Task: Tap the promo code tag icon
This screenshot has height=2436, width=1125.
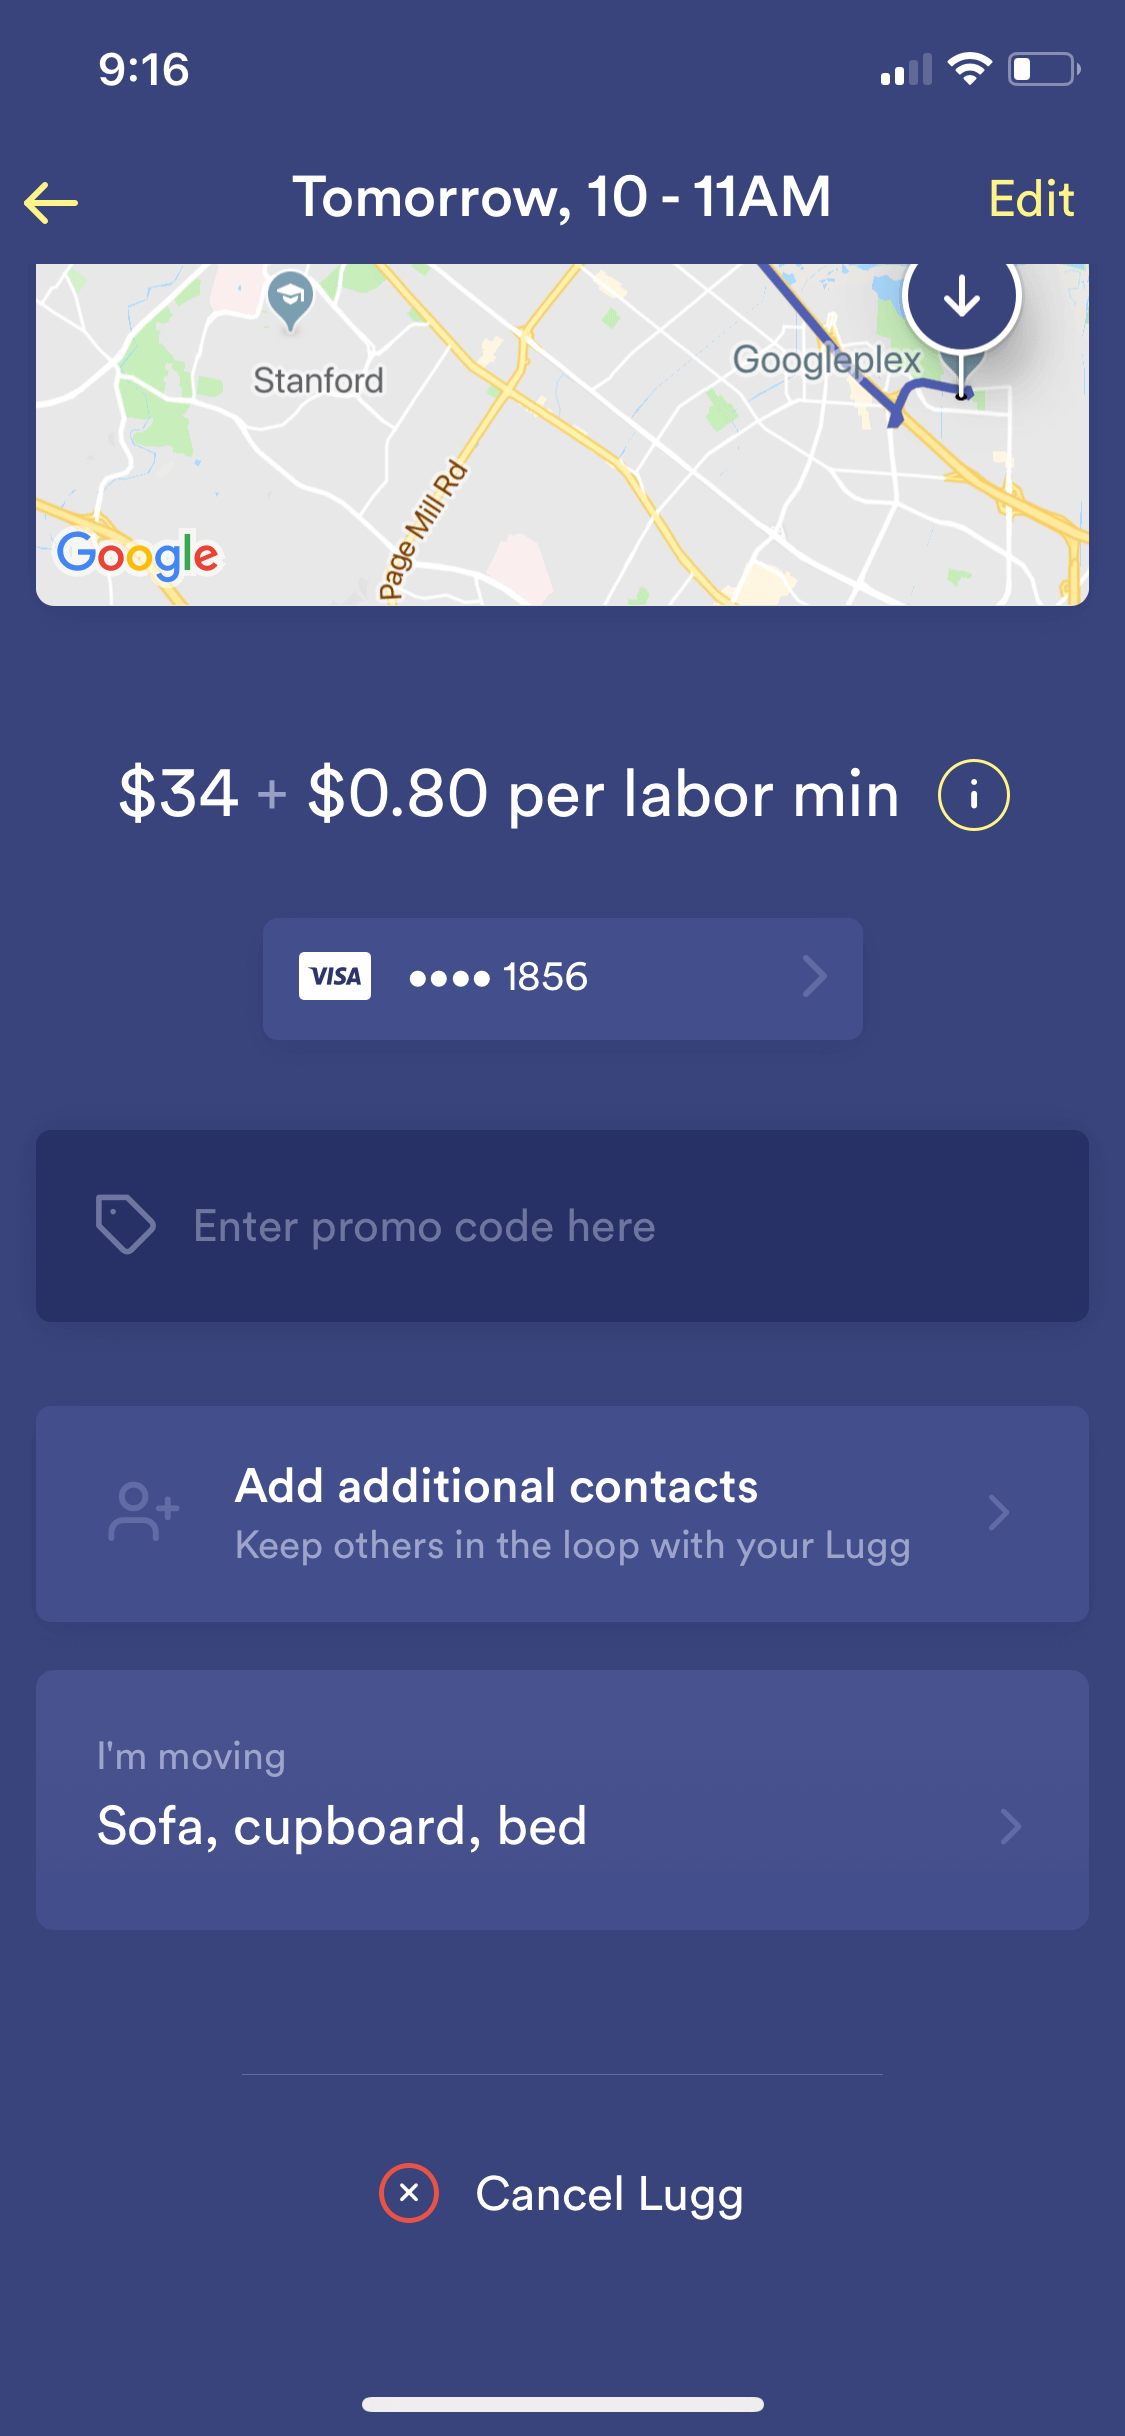Action: (126, 1224)
